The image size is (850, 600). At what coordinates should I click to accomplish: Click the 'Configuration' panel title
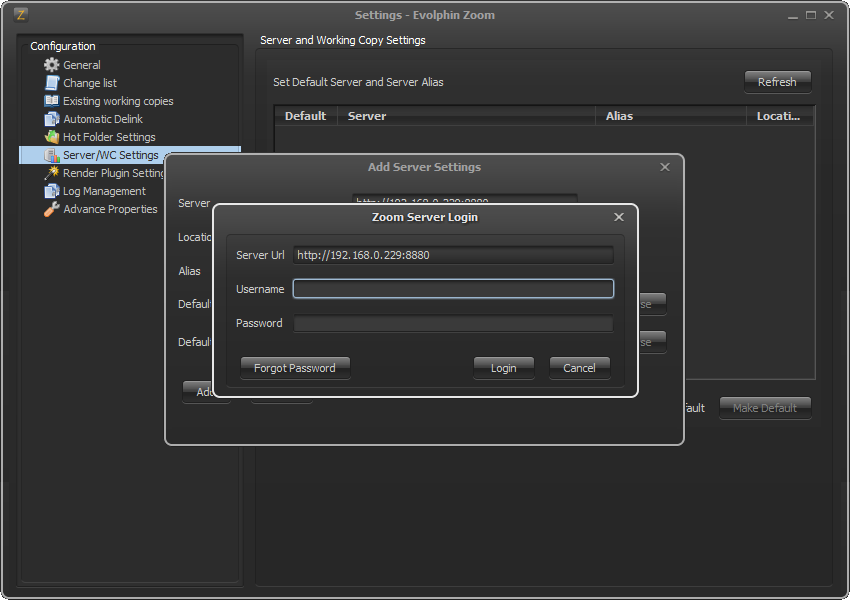(63, 46)
